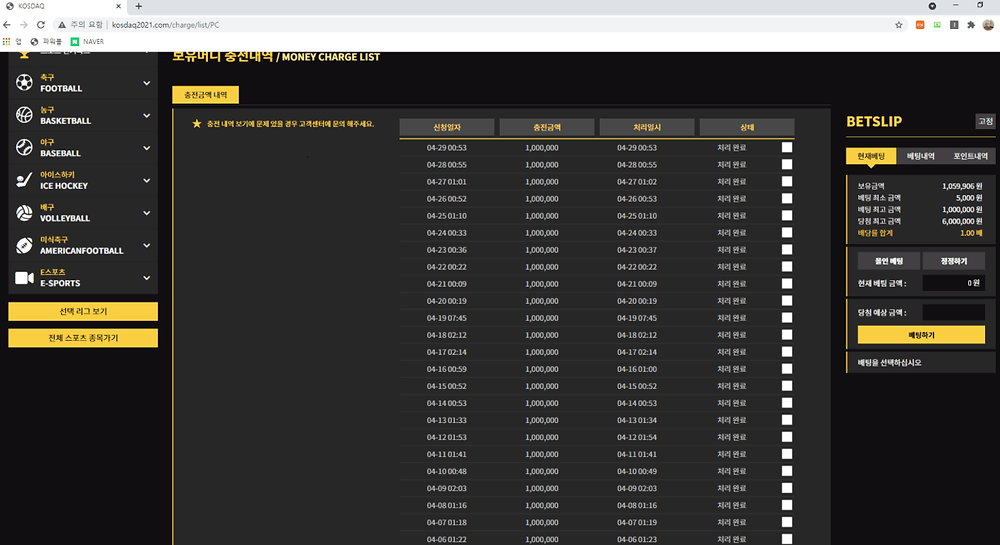Click the Ice Hockey stick icon
This screenshot has width=1000, height=545.
24,180
